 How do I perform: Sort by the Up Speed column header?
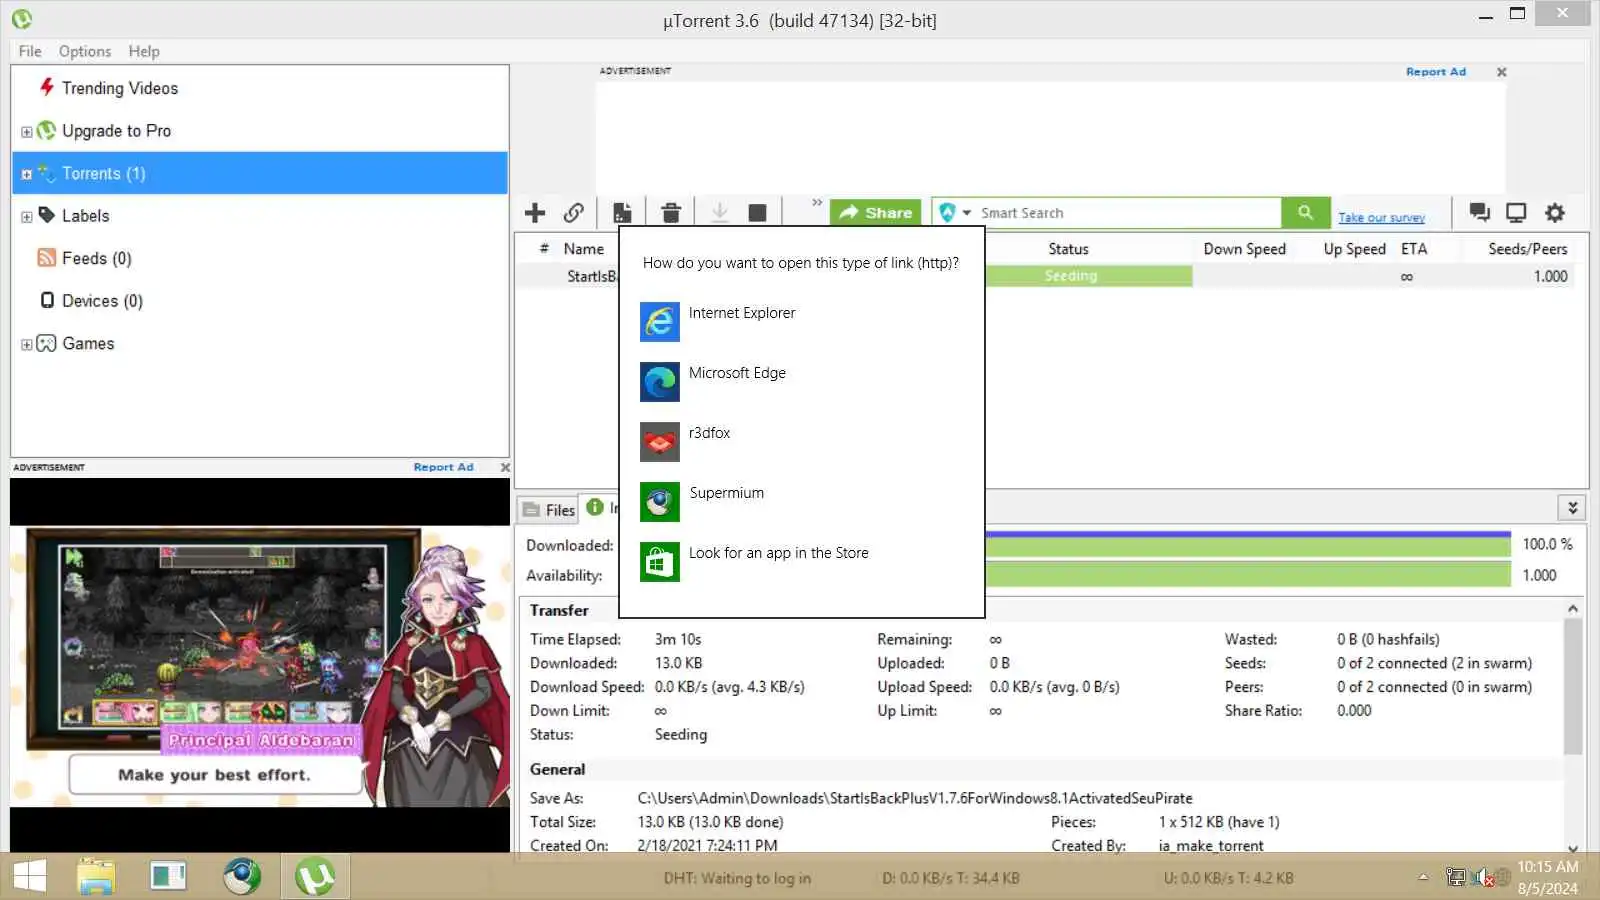pos(1354,249)
